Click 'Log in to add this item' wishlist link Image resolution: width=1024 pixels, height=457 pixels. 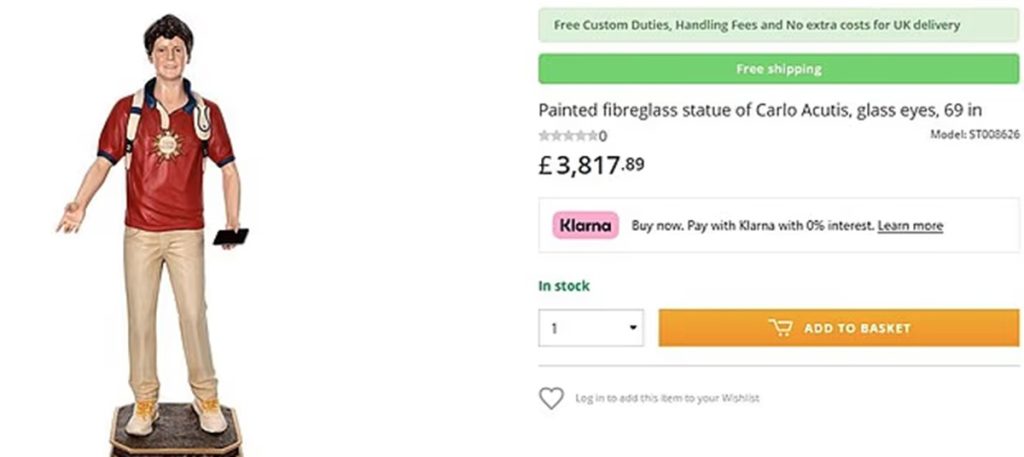(x=667, y=398)
